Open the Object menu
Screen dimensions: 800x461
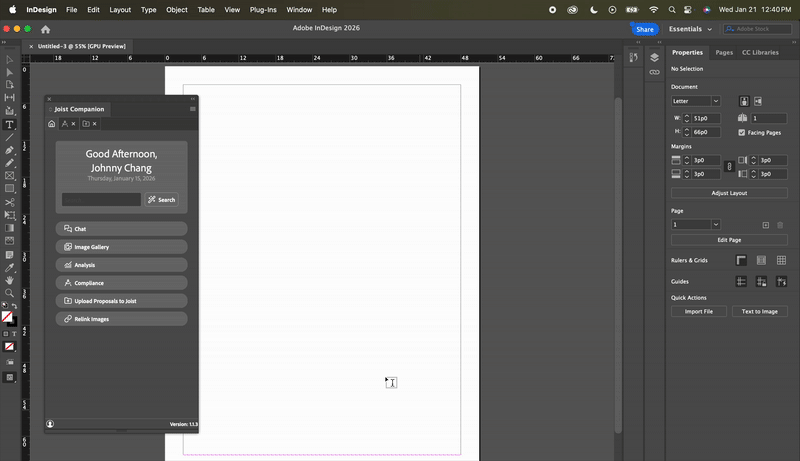[177, 10]
